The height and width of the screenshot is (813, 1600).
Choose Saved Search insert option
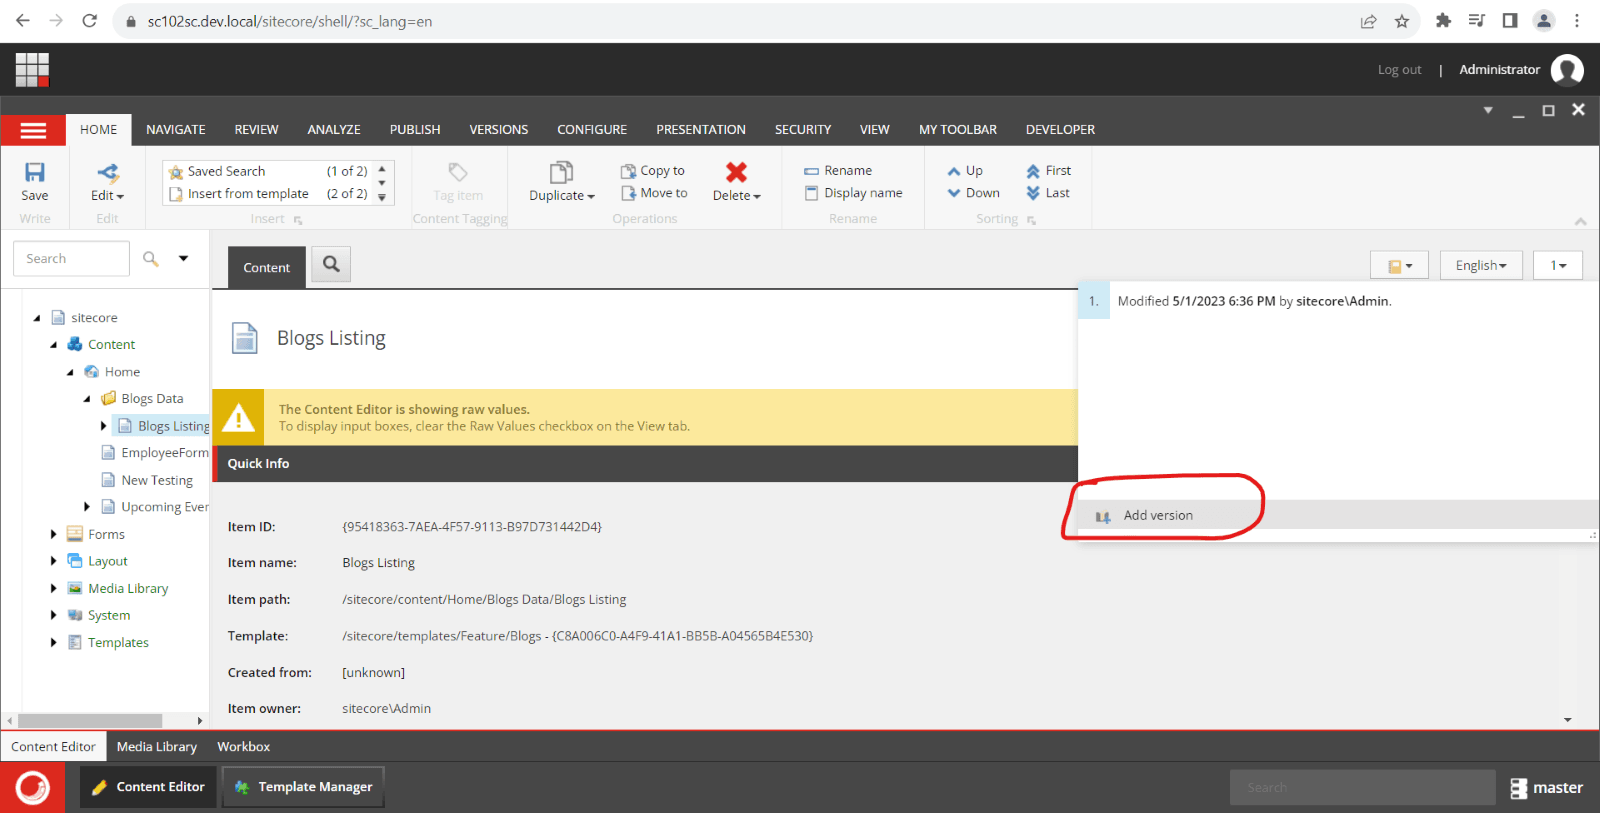[x=268, y=171]
